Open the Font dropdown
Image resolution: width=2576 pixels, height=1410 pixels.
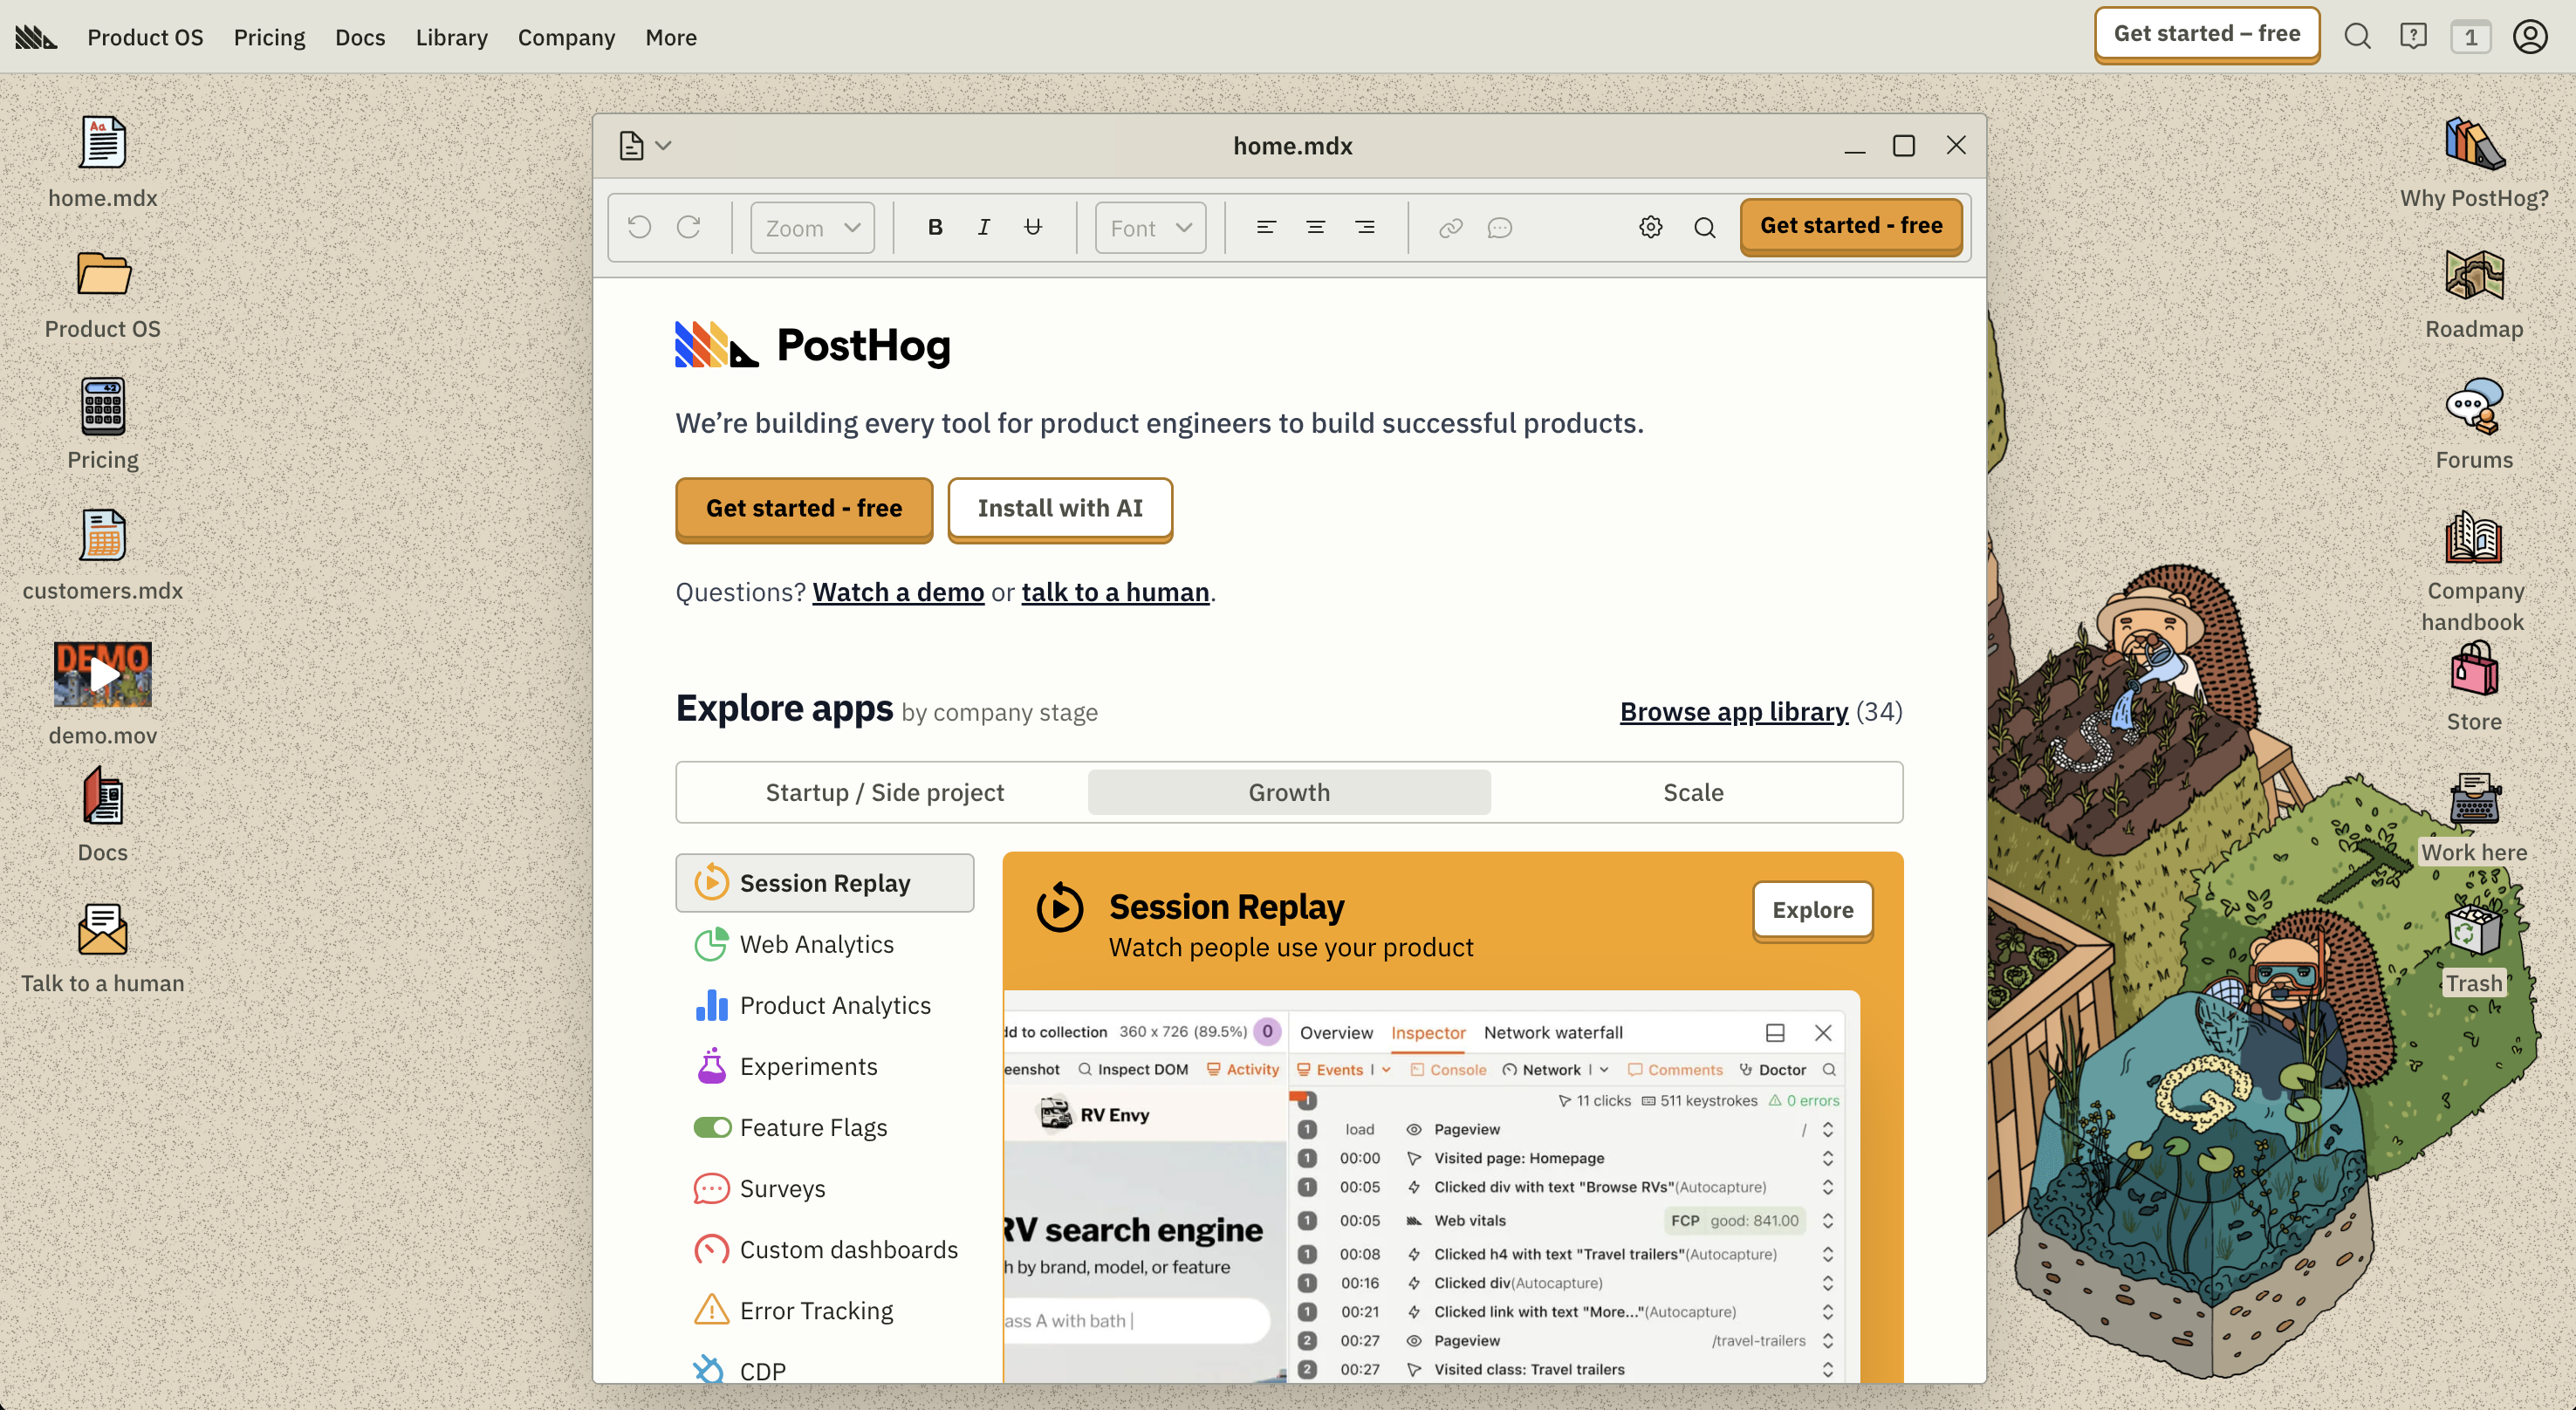(1150, 228)
